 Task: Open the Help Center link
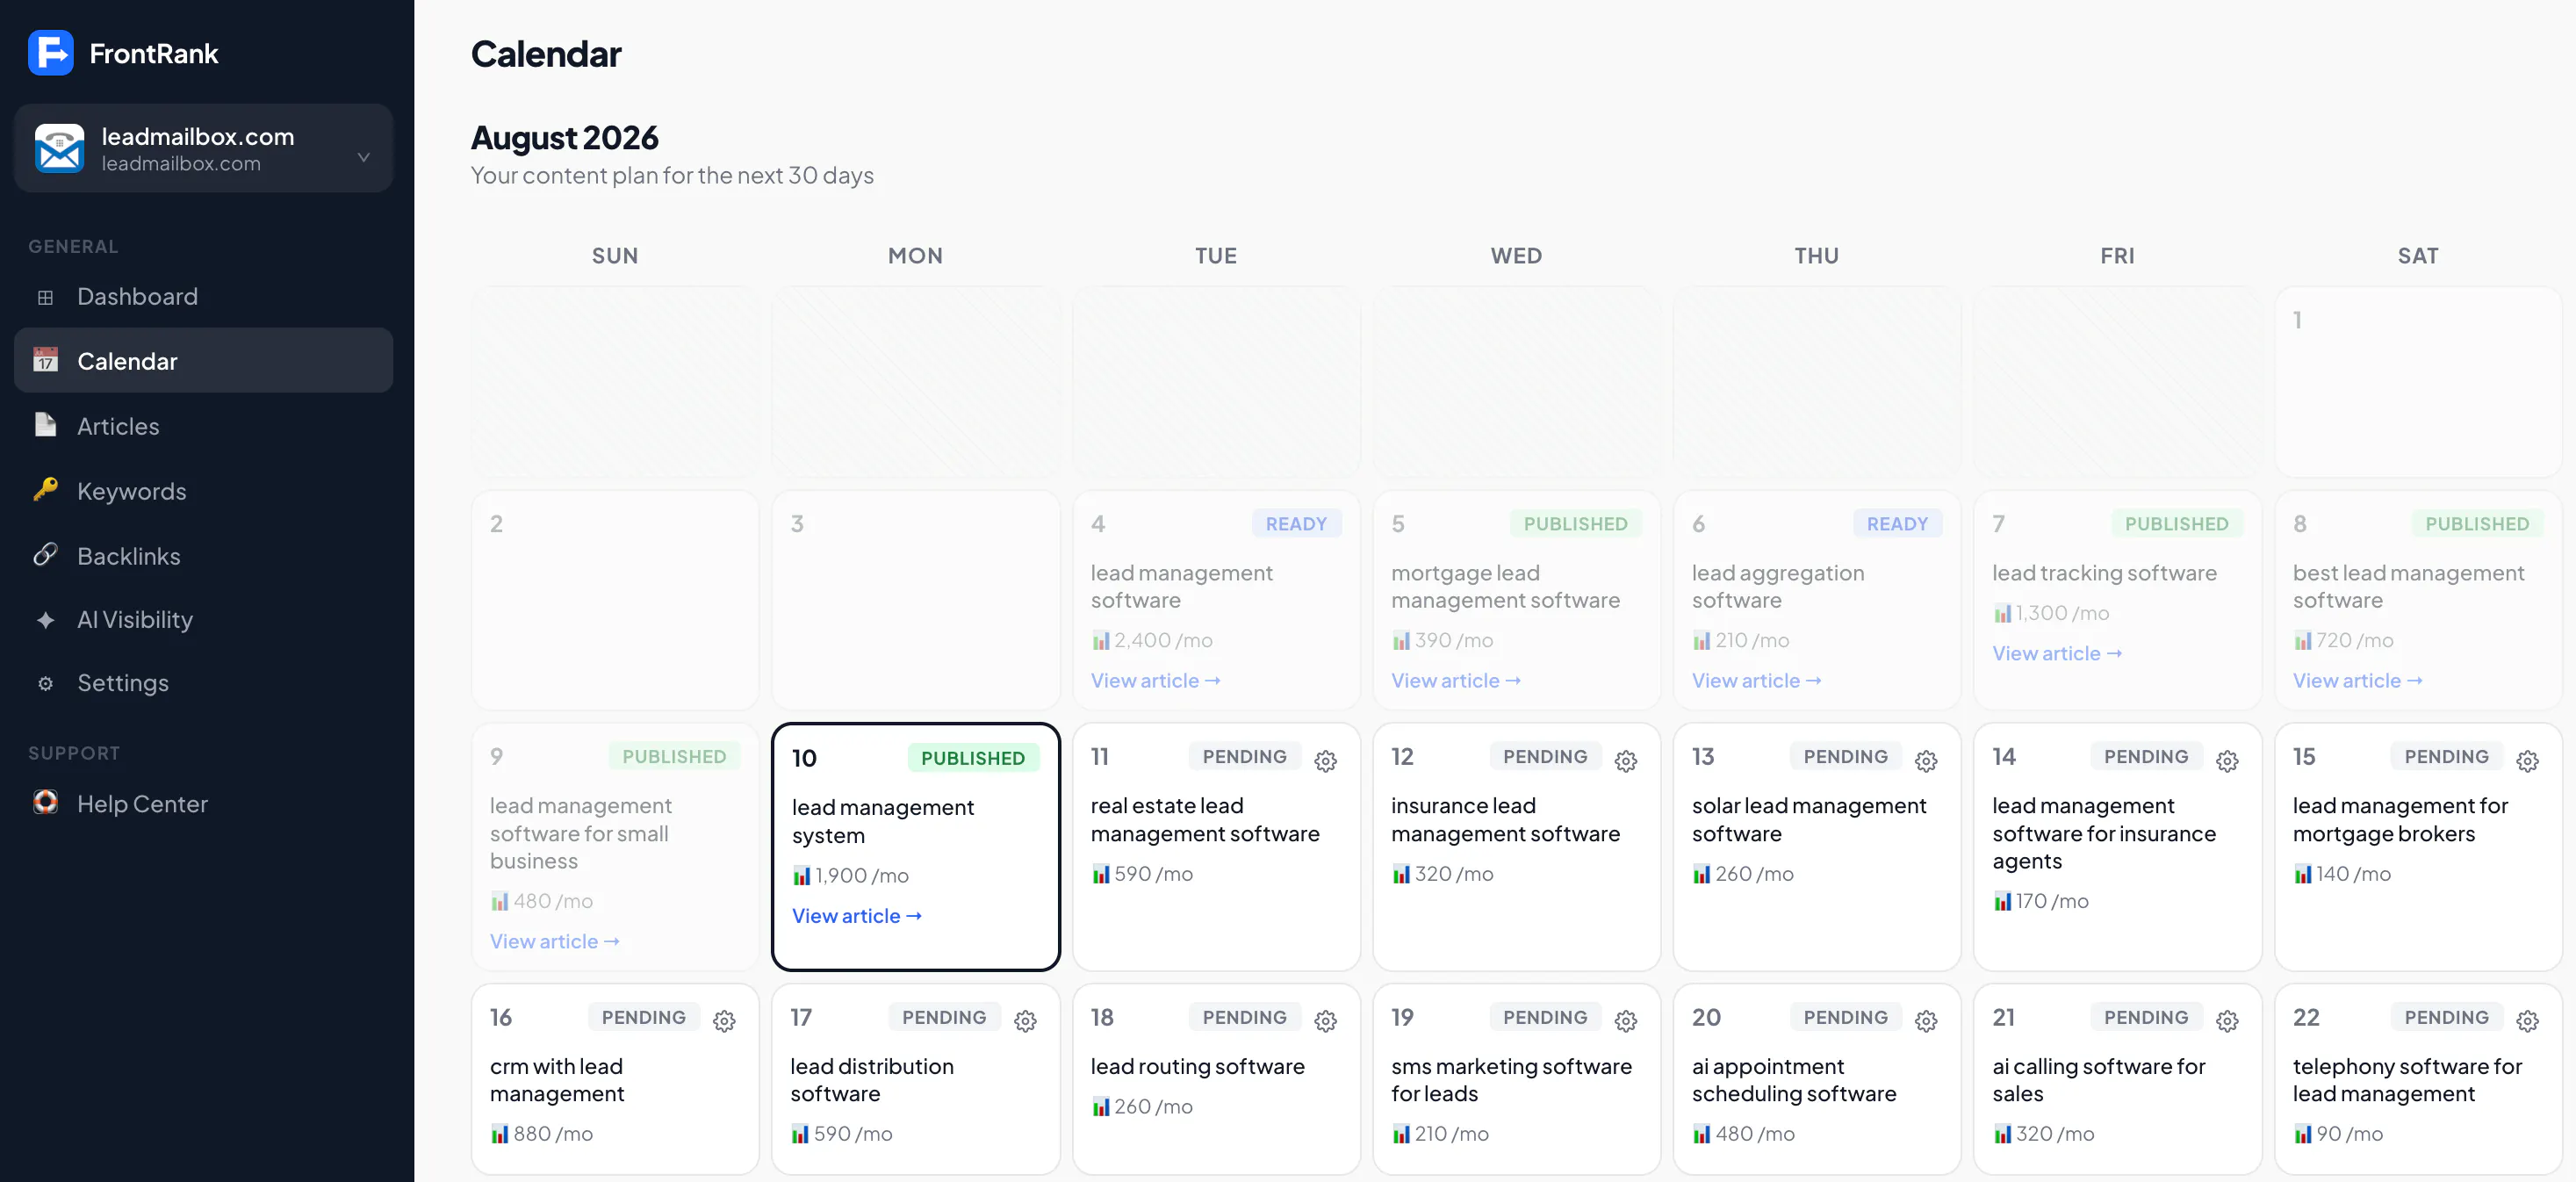(203, 804)
